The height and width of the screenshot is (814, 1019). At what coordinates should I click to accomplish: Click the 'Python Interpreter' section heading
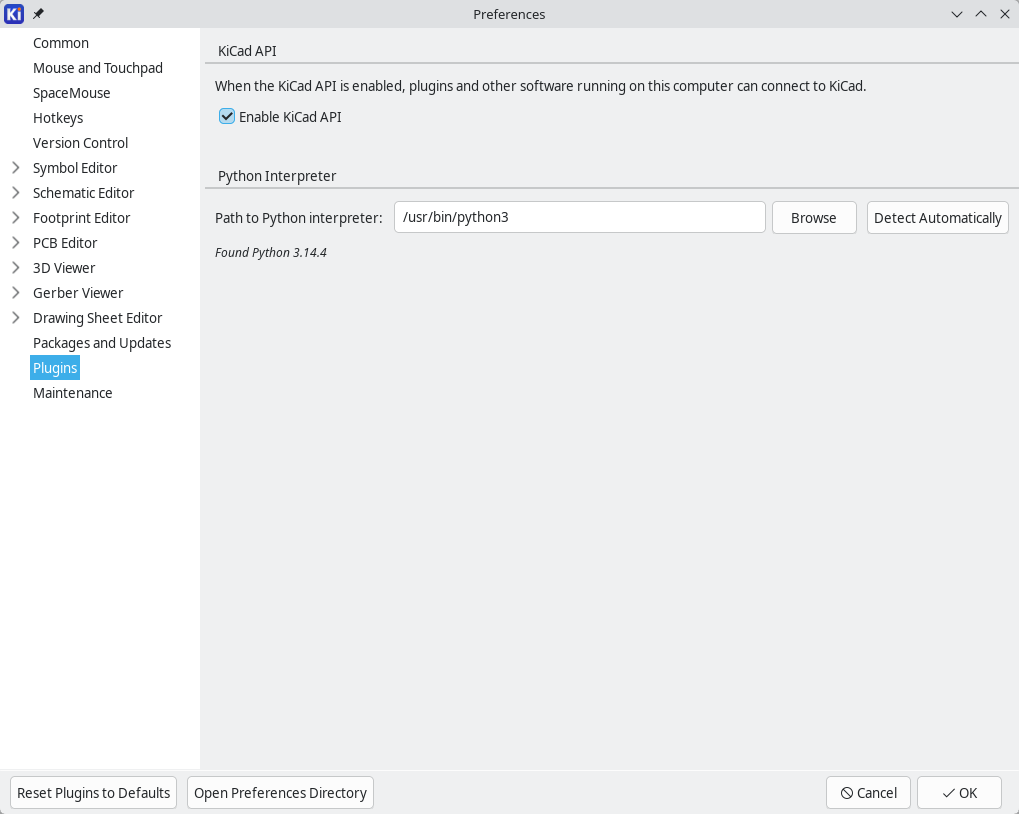point(277,176)
